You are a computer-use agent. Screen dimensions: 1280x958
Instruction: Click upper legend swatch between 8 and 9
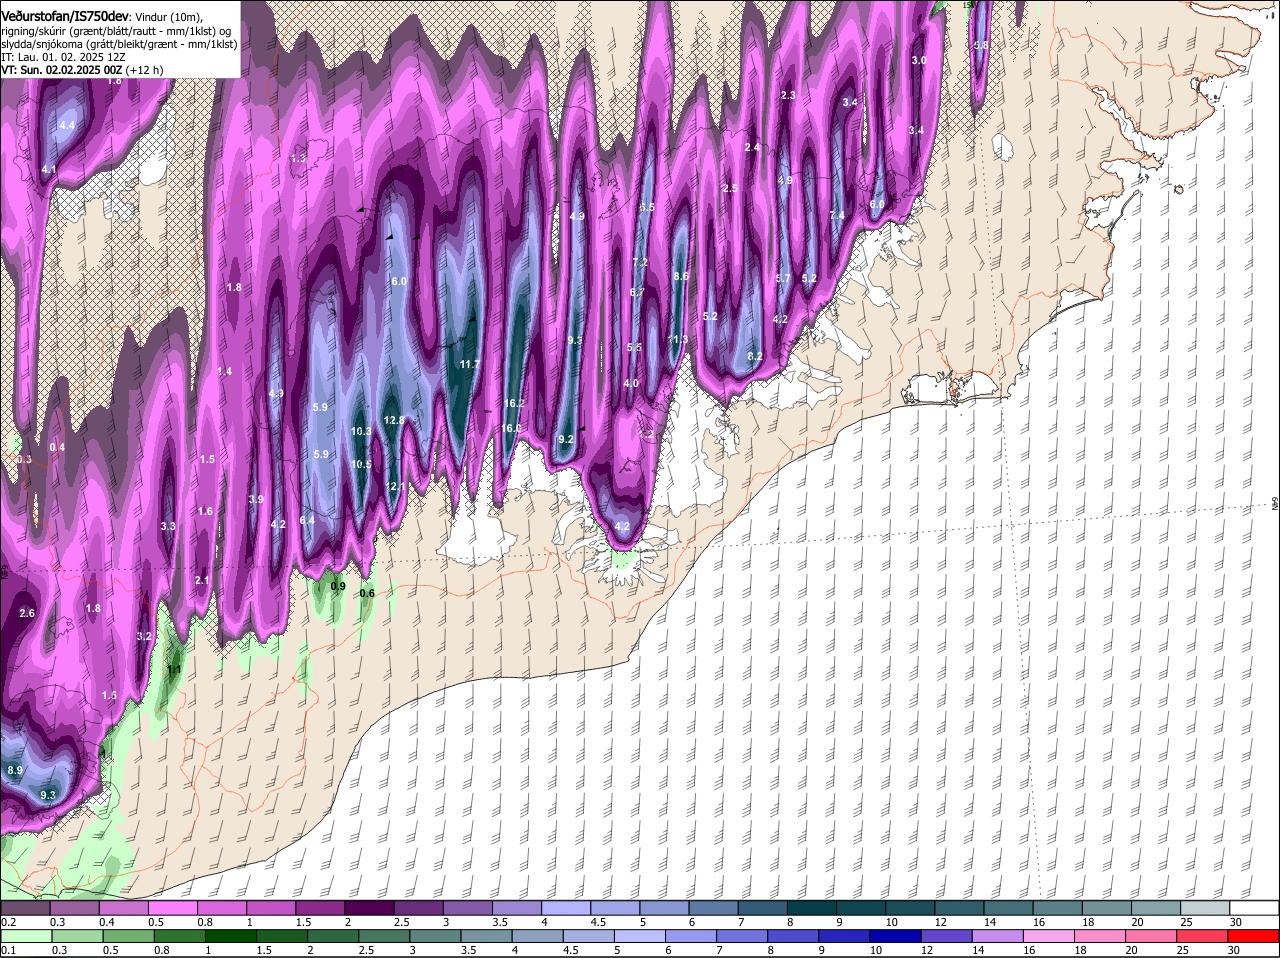coord(812,908)
